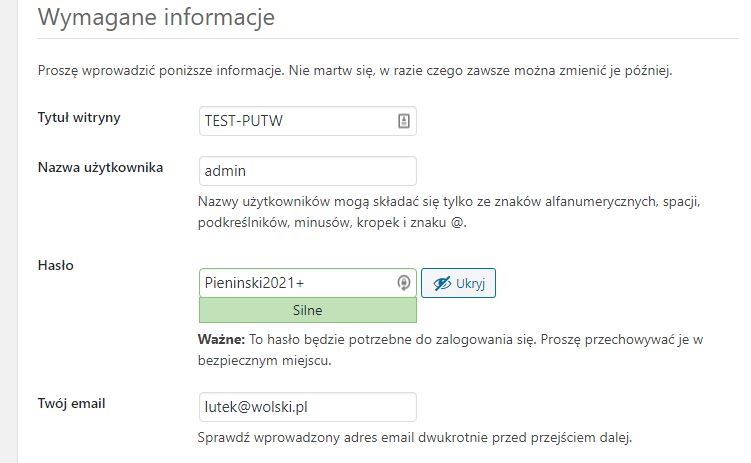The height and width of the screenshot is (463, 751).
Task: Click the "bezpiecznym miejscu" line of password note
Action: (264, 360)
